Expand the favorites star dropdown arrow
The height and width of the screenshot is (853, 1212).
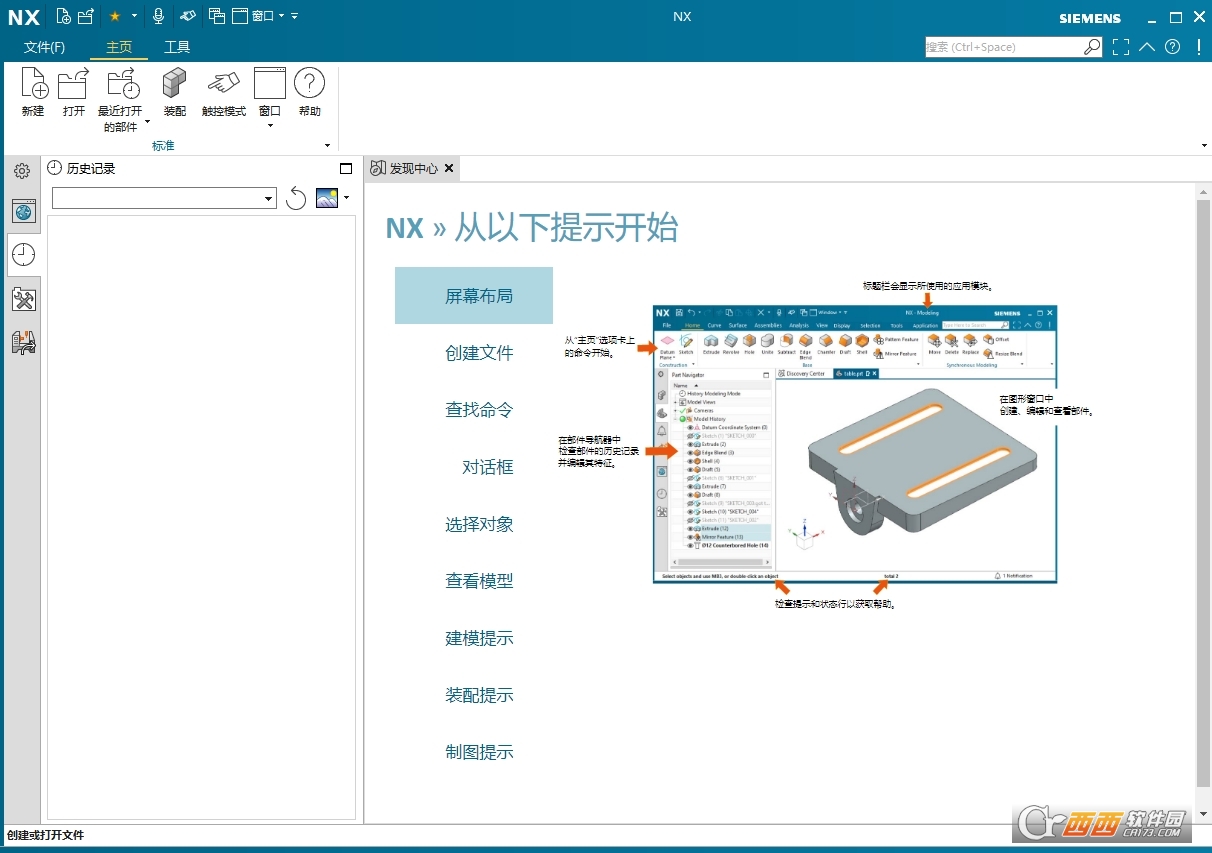[134, 16]
